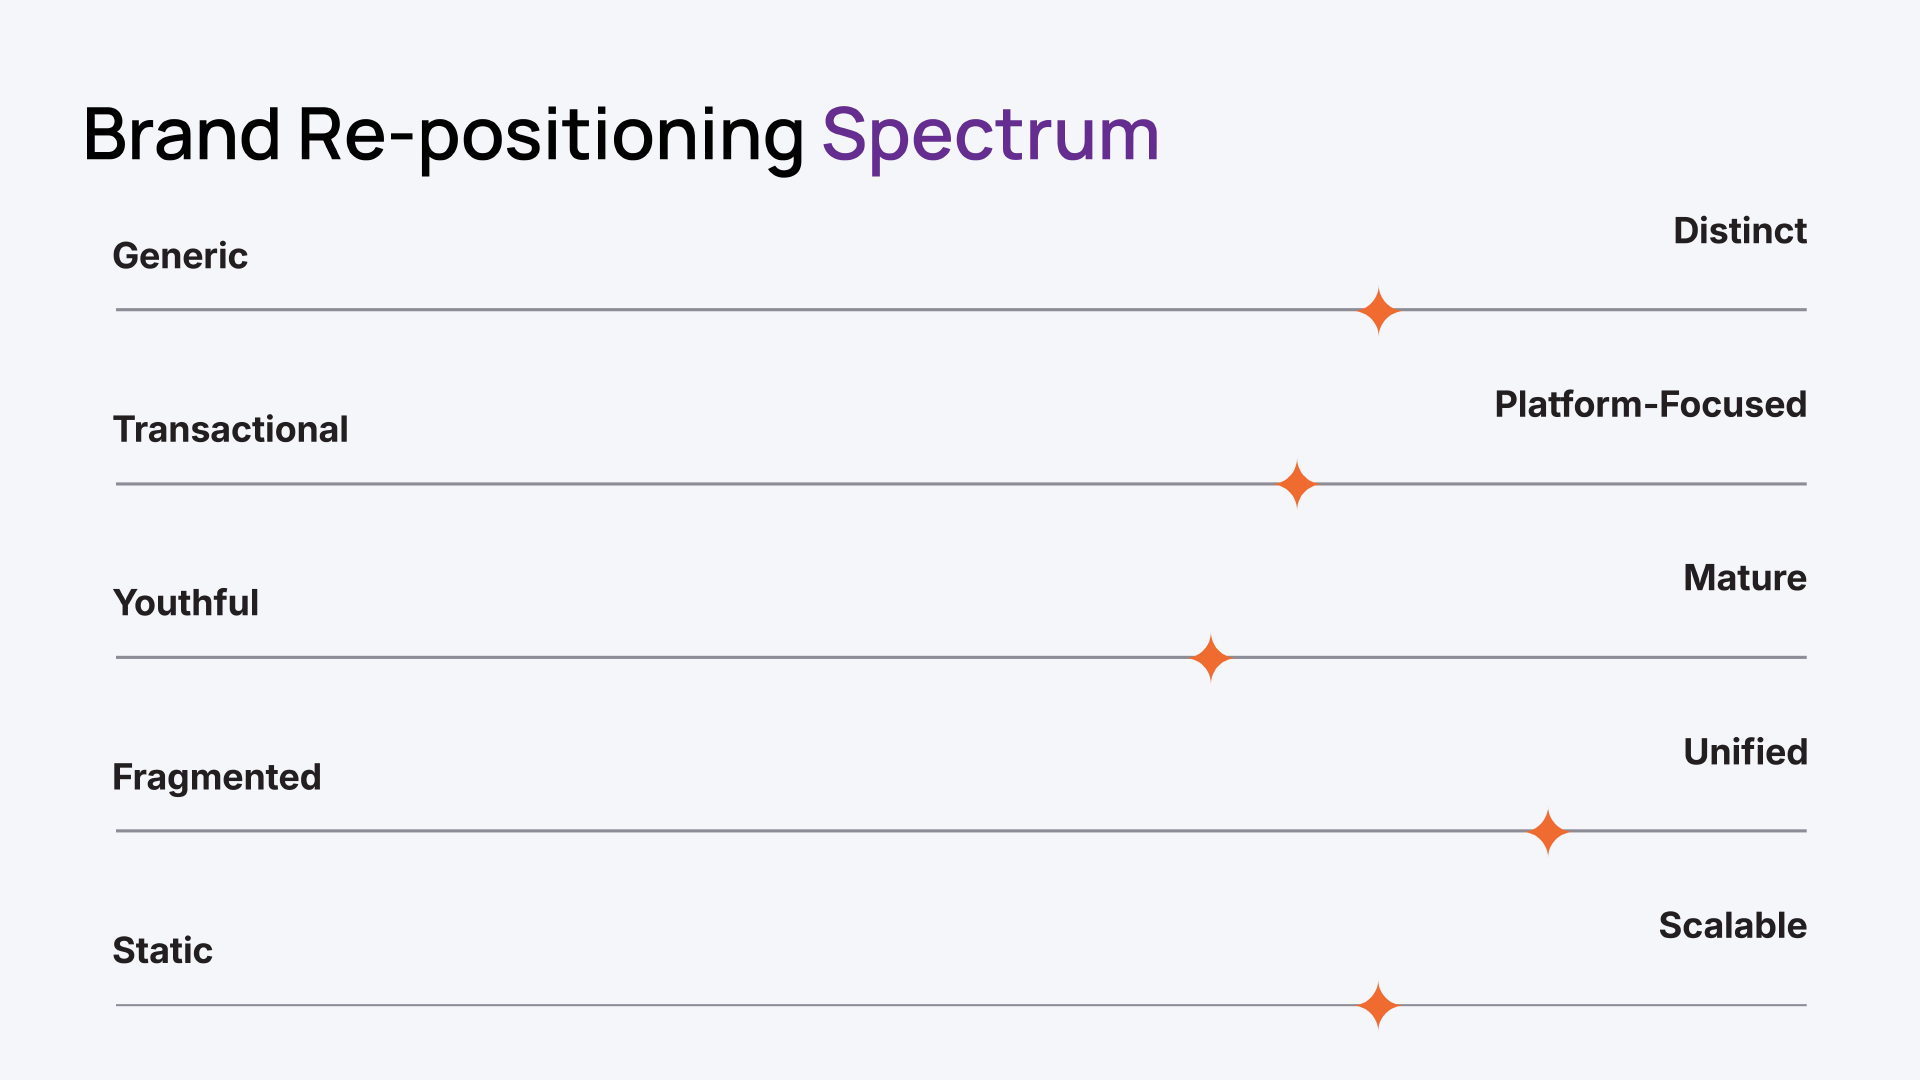The image size is (1920, 1080).
Task: Select the Scalable label
Action: pos(1732,926)
